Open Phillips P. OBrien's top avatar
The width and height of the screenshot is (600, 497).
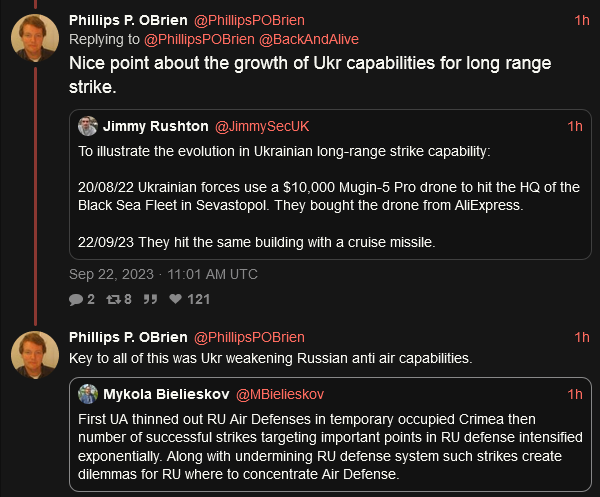pos(33,39)
